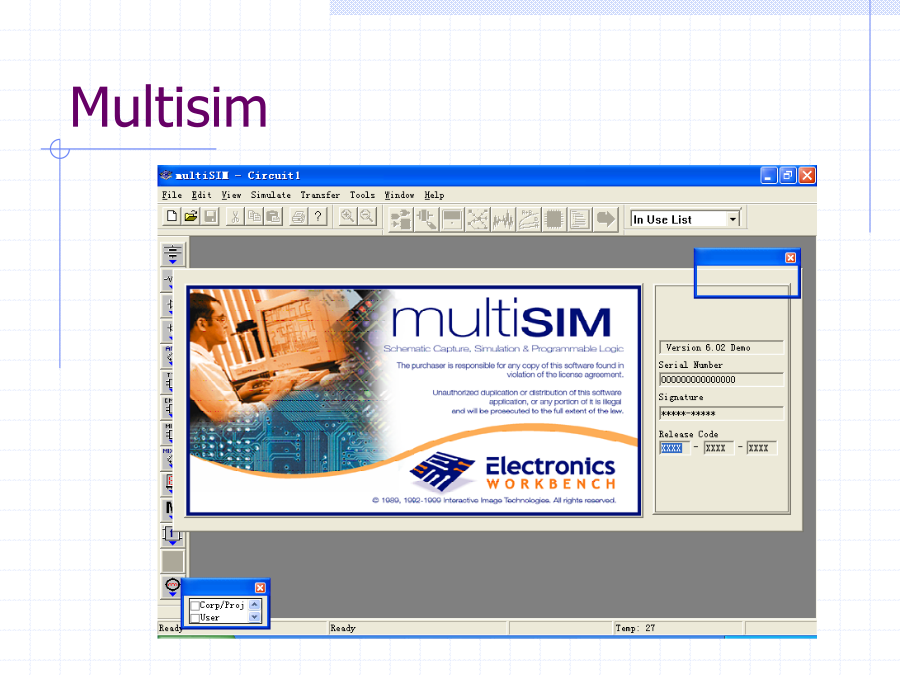This screenshot has width=900, height=675.
Task: Open the Component design bar button
Action: (x=401, y=219)
